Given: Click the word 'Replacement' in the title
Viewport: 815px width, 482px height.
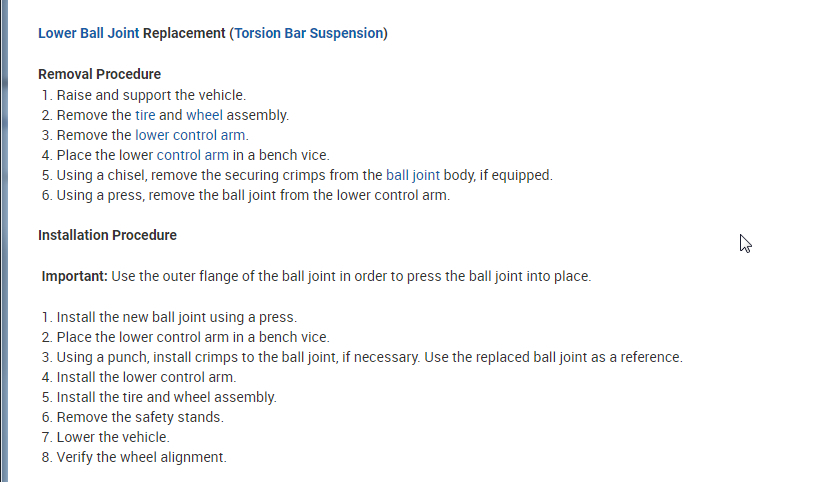Looking at the screenshot, I should [184, 33].
